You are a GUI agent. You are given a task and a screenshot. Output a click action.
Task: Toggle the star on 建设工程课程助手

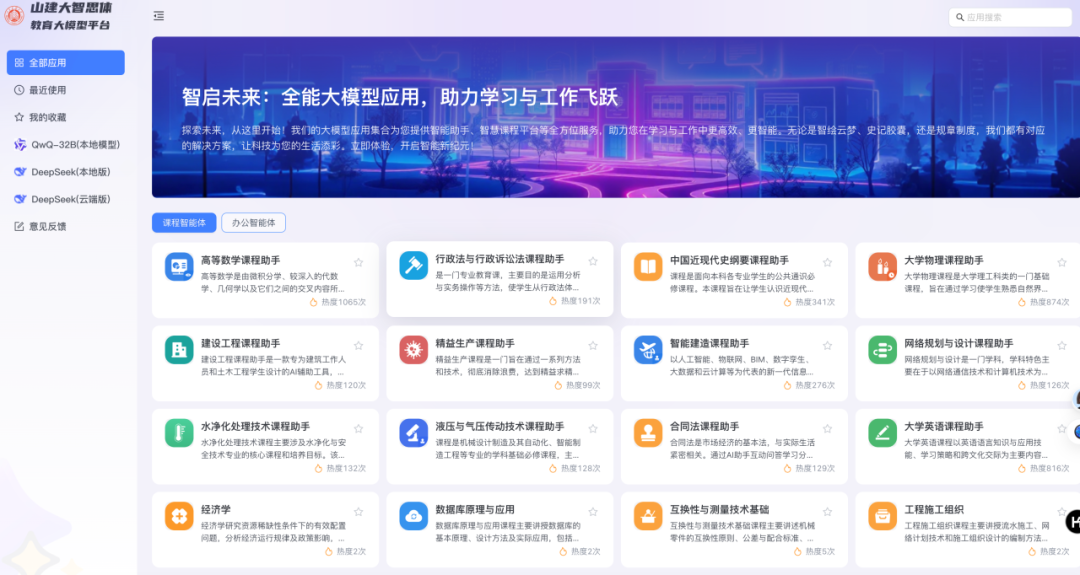click(359, 346)
